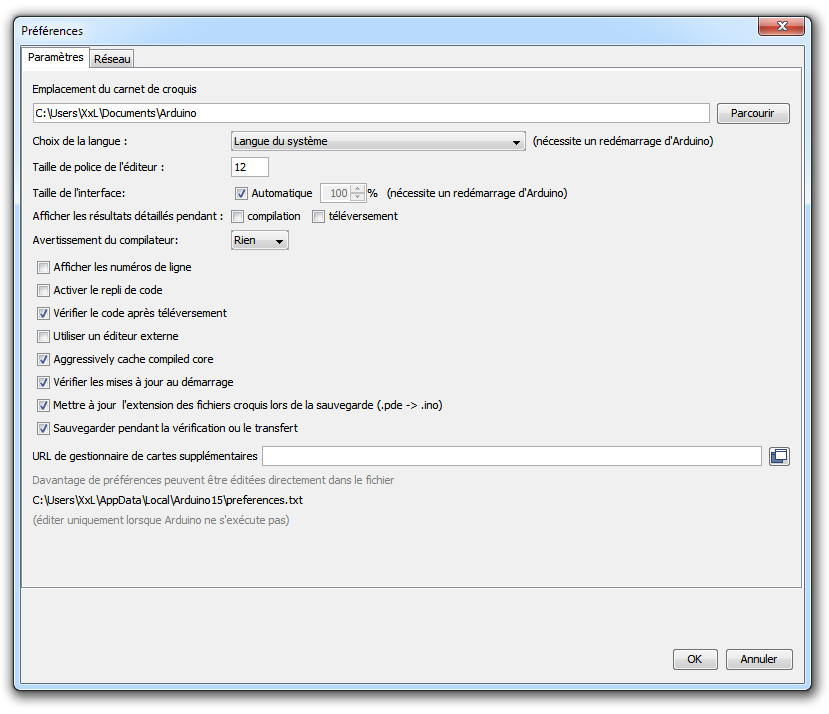
Task: Confirm preferences with OK
Action: click(x=695, y=659)
